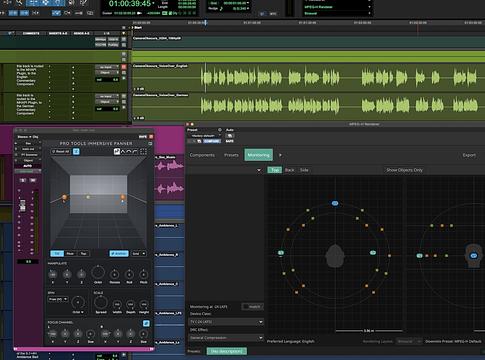
Task: Click the red record button on English voice-over track
Action: [124, 67]
